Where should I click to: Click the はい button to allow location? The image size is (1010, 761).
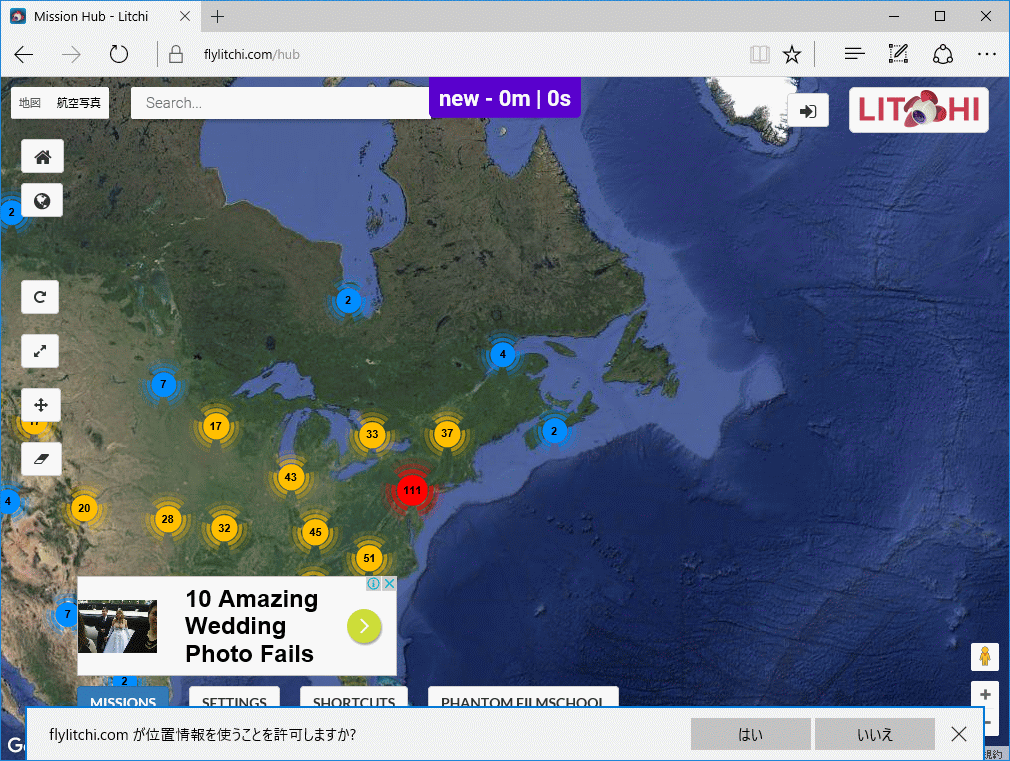750,734
